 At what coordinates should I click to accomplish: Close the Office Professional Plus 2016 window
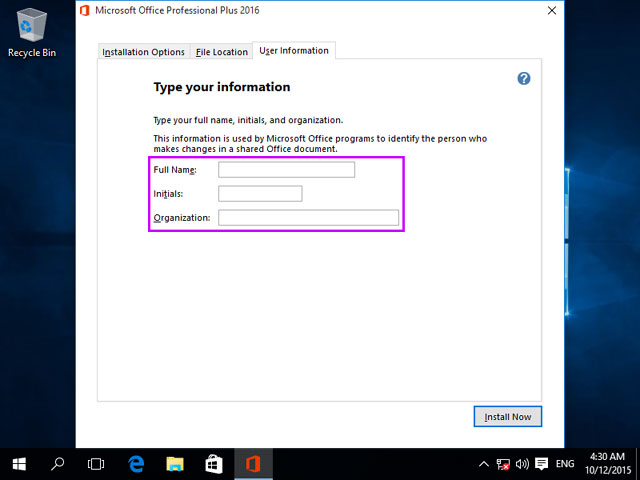(552, 11)
